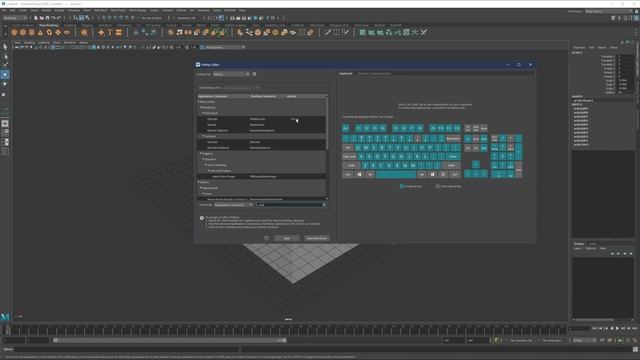Click the first layer icon in Layer Editor

pos(612,253)
